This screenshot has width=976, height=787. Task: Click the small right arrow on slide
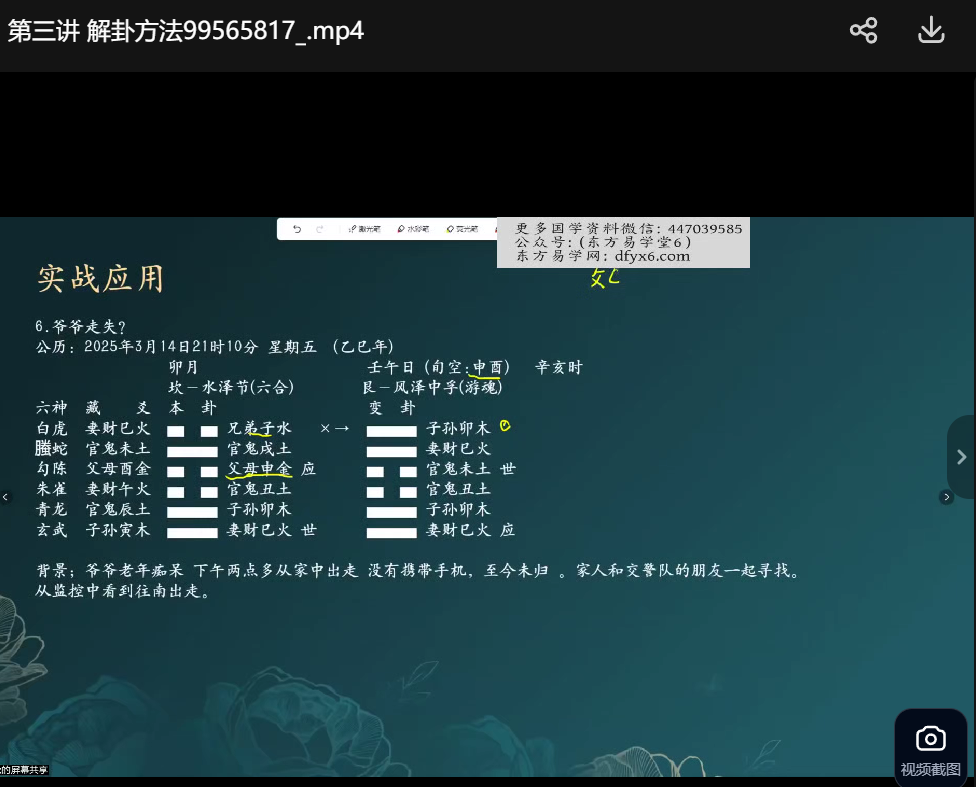click(x=946, y=497)
